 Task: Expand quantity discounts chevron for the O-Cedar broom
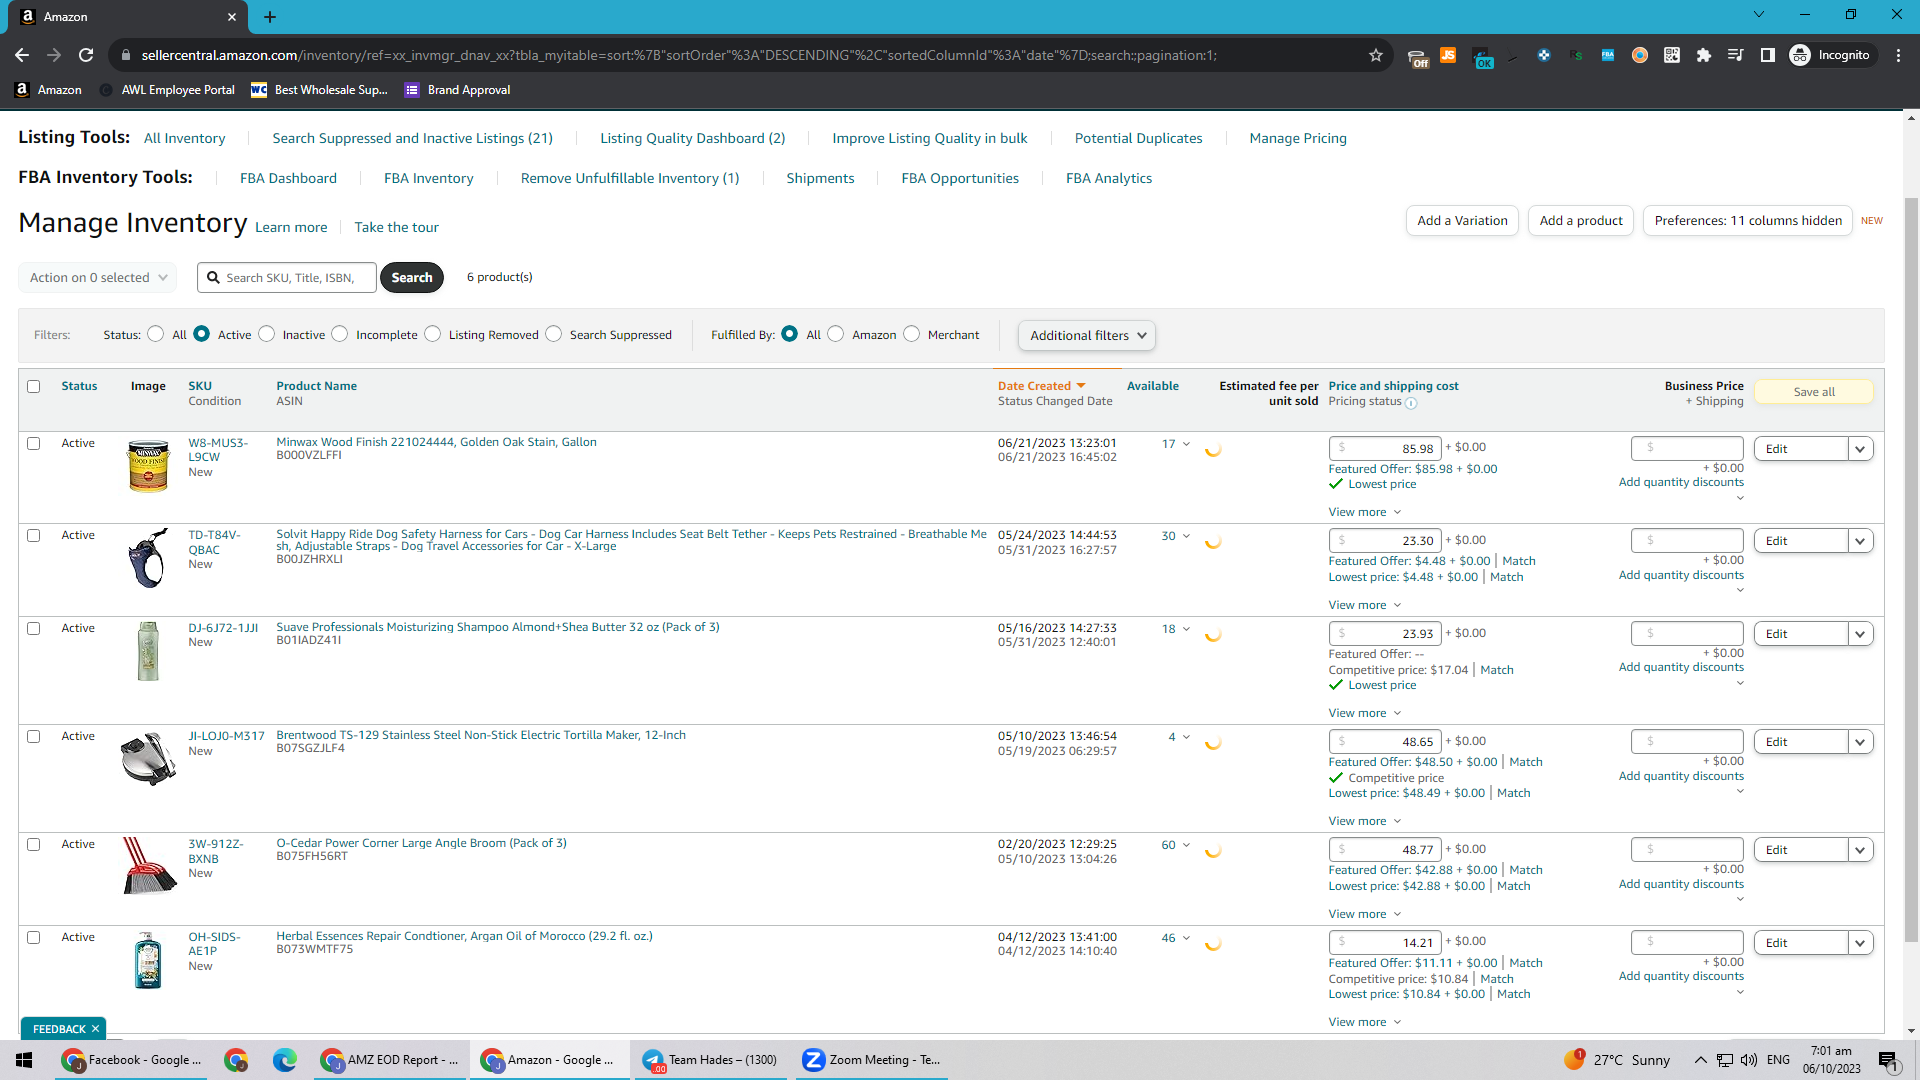tap(1740, 899)
